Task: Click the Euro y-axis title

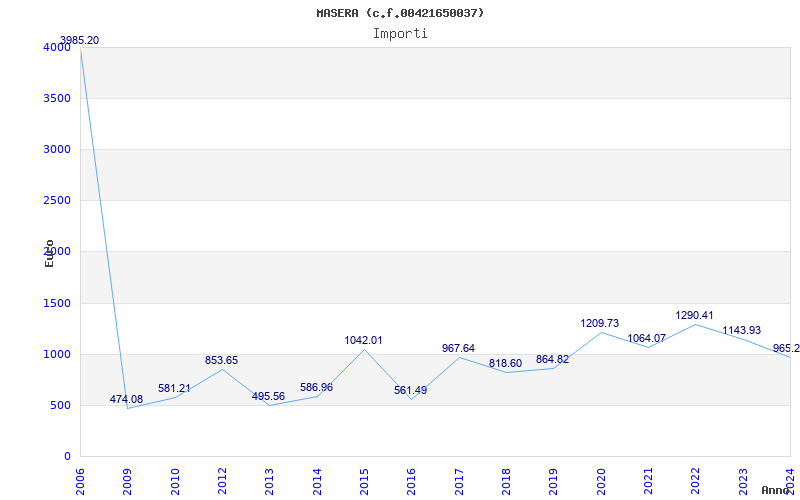Action: (49, 254)
